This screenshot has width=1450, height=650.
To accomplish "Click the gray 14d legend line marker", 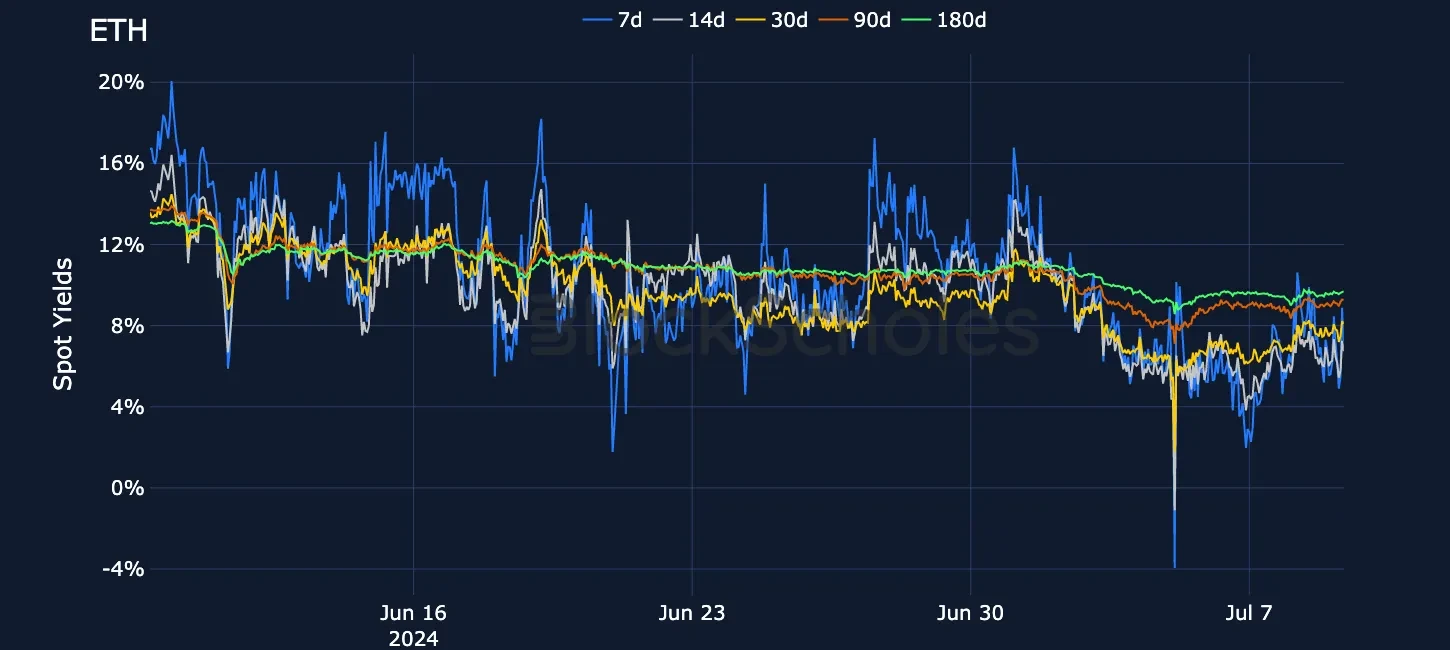I will [668, 19].
